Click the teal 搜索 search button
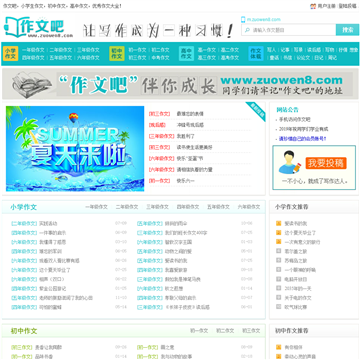Screen dimensions: 360x360 347,30
